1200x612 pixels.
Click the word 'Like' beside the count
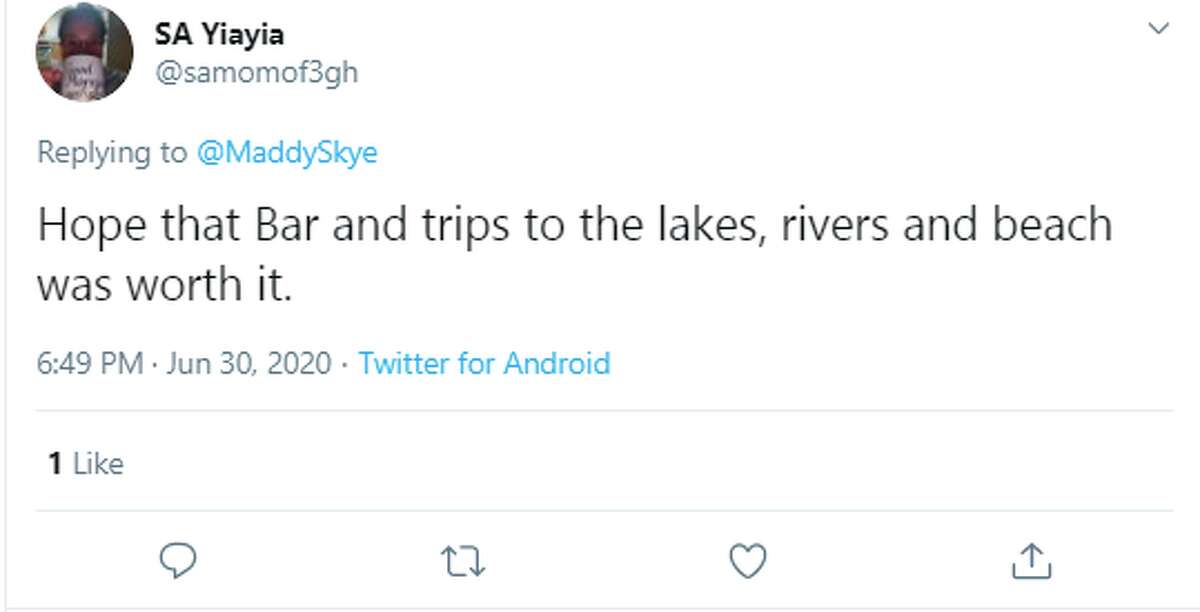pyautogui.click(x=99, y=463)
